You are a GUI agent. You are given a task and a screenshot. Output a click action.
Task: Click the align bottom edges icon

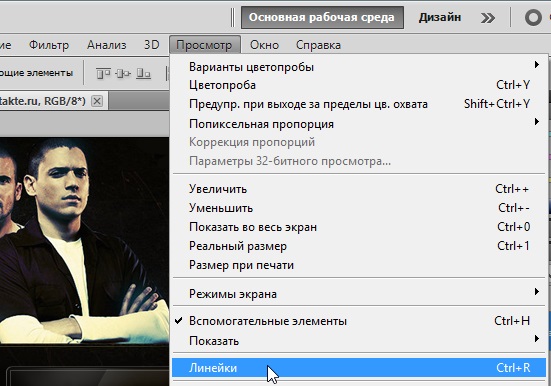pyautogui.click(x=143, y=73)
